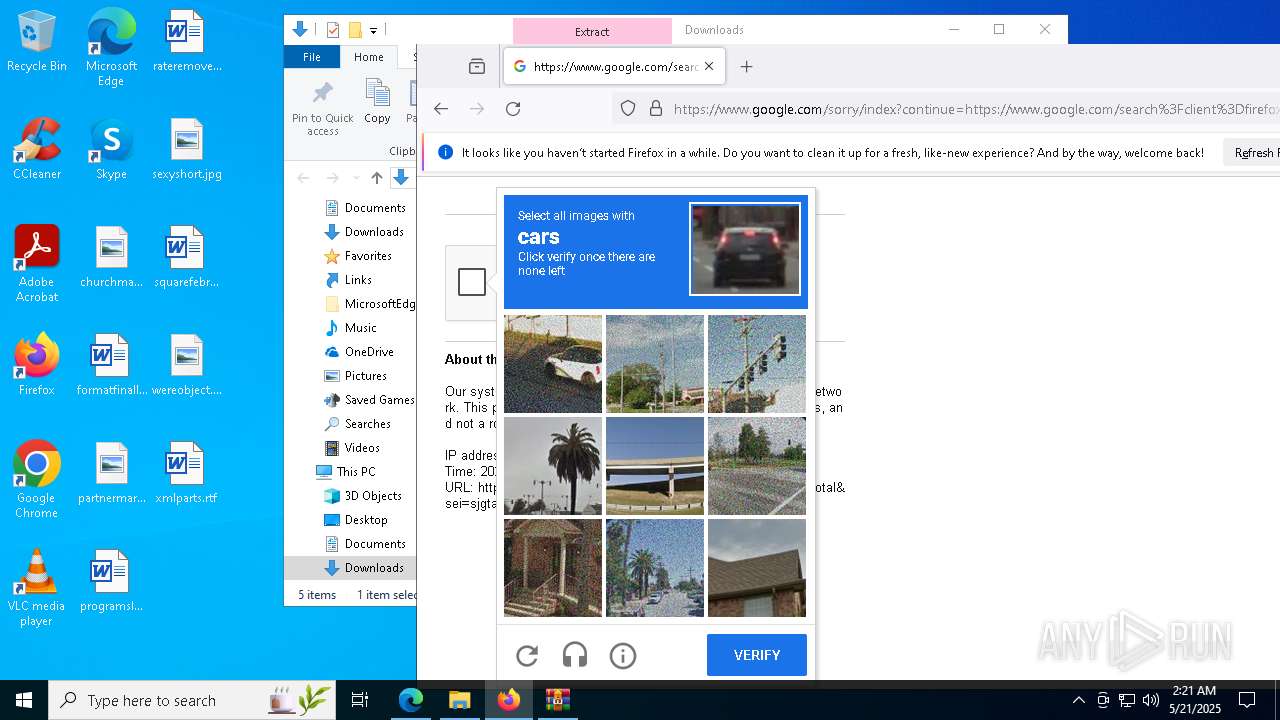Open Pictures folder in tree
Image resolution: width=1280 pixels, height=720 pixels.
365,376
